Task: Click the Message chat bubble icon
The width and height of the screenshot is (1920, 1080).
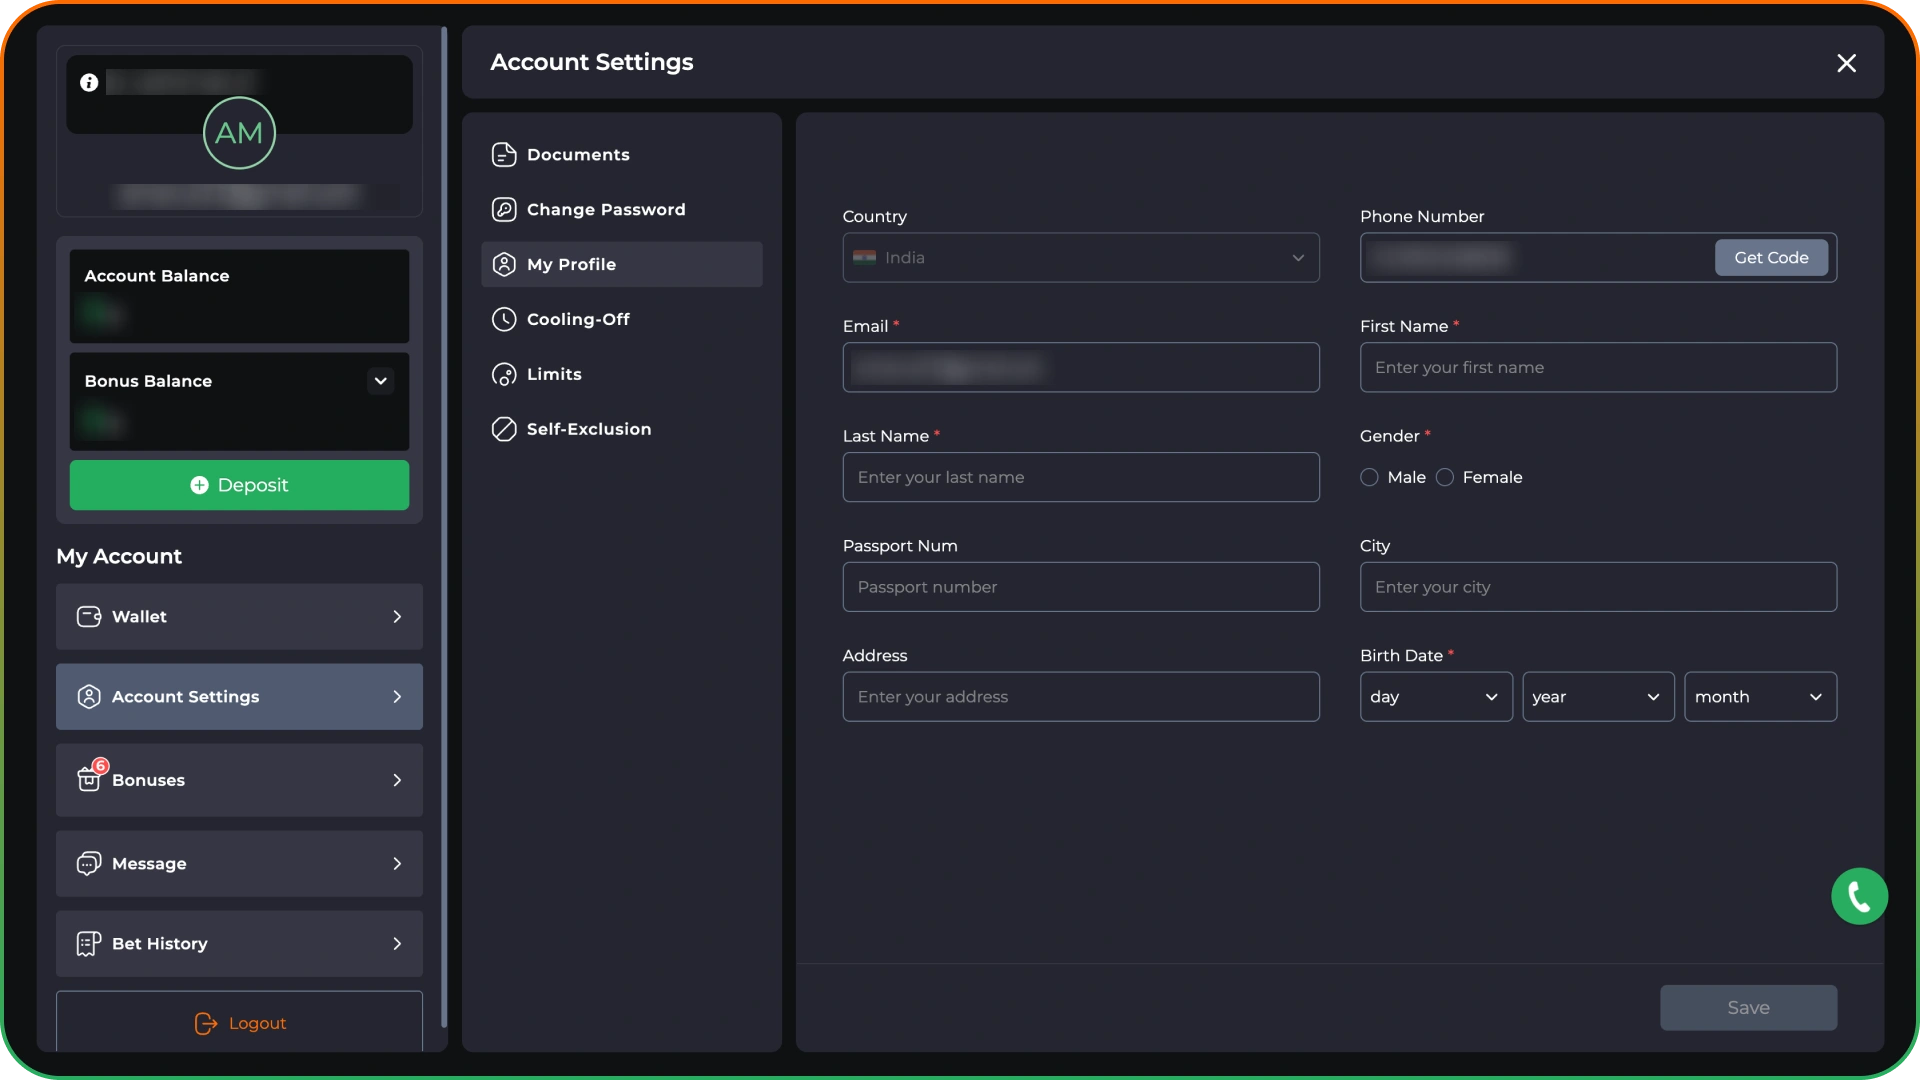Action: point(89,864)
